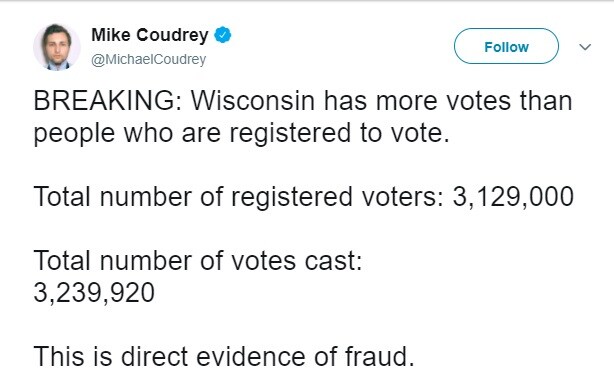Click the blue verified checkmark badge
This screenshot has width=614, height=373.
[x=222, y=35]
